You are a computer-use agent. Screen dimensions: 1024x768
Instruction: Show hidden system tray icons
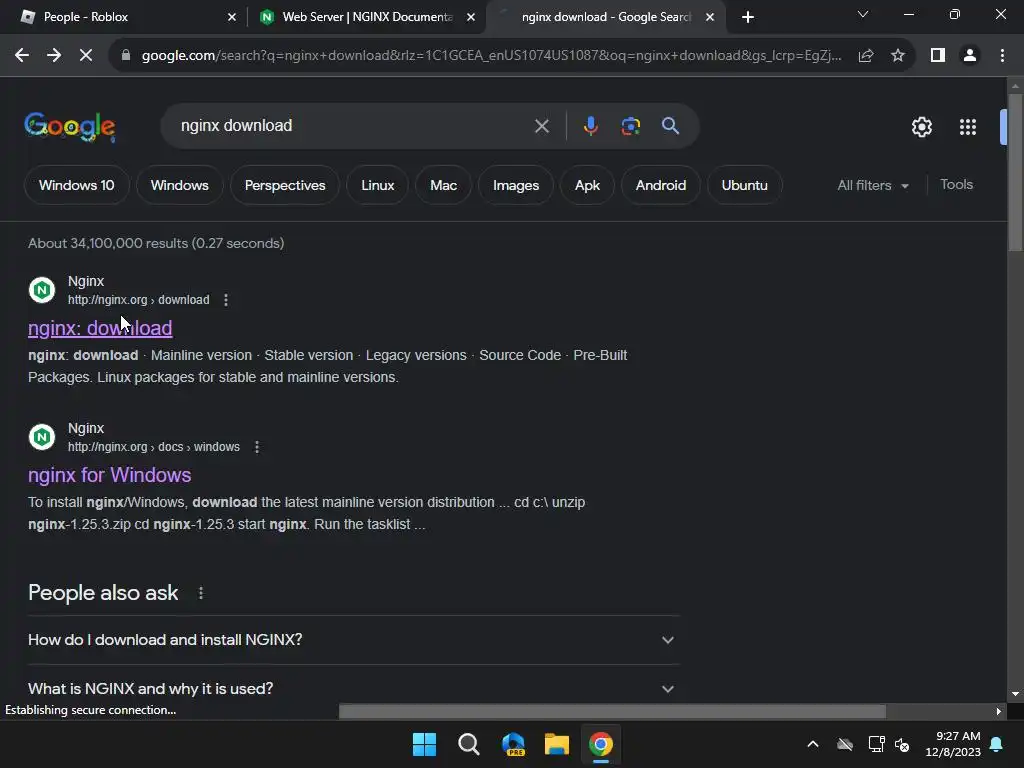813,744
